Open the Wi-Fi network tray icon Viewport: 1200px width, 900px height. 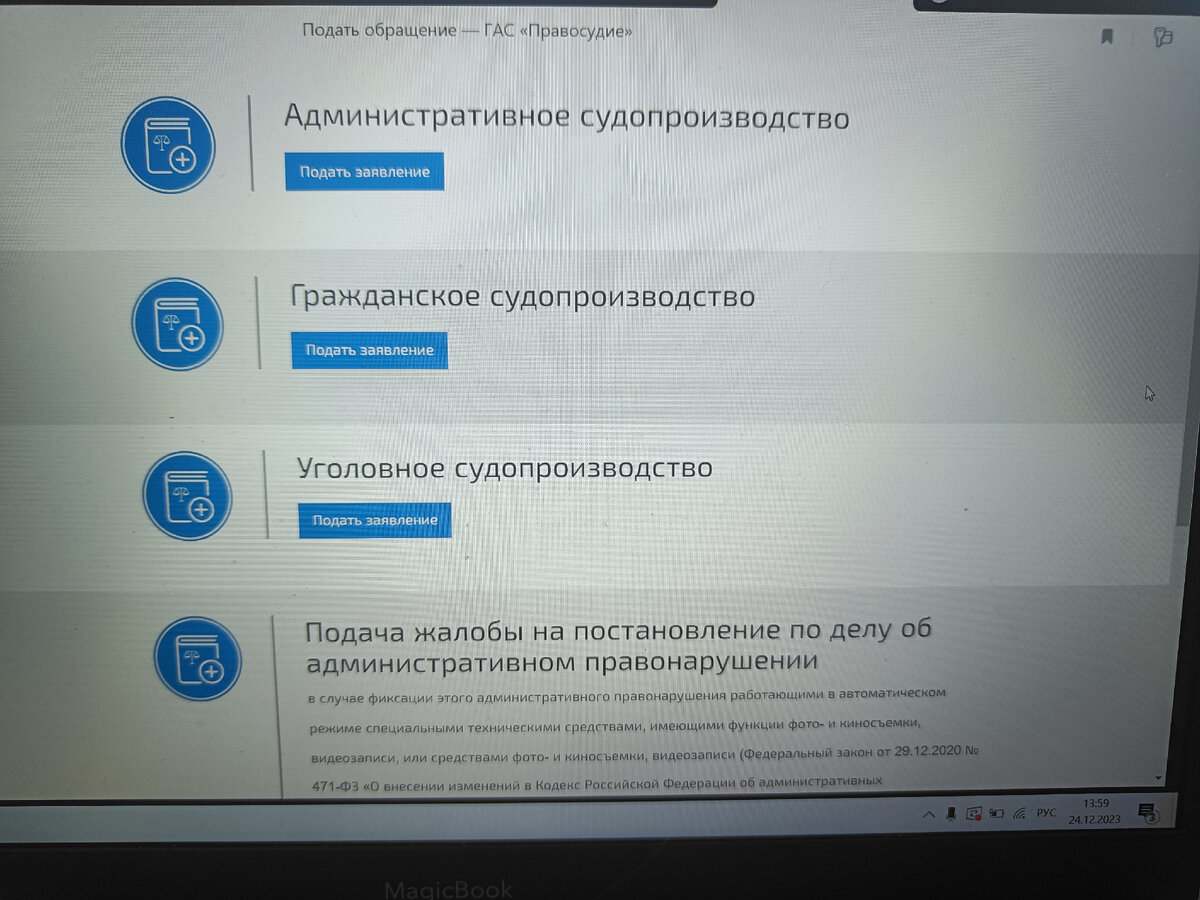(1020, 814)
